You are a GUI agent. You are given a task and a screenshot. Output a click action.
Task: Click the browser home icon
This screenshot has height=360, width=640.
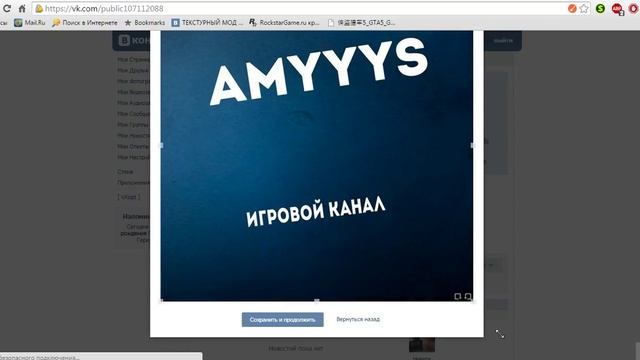coord(22,8)
